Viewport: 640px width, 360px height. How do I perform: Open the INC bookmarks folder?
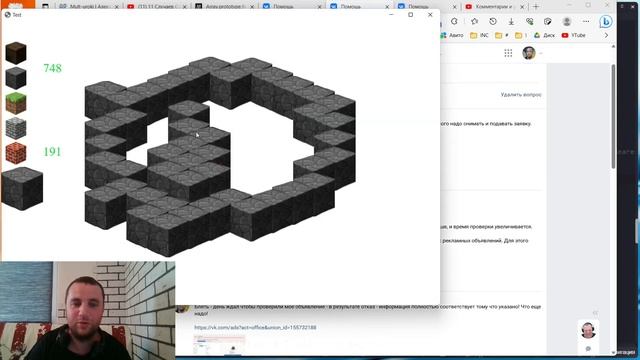[x=479, y=36]
